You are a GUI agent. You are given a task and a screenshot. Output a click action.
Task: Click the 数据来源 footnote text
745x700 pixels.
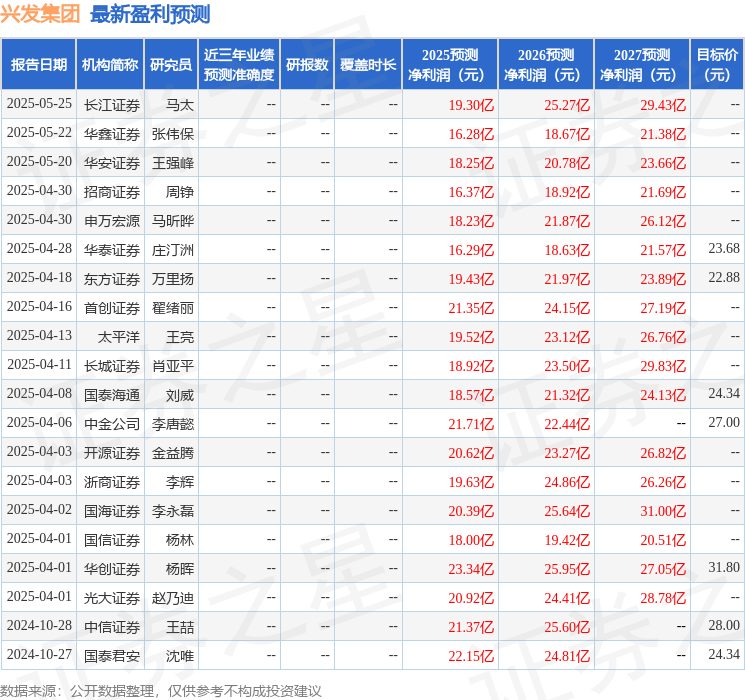(161, 690)
